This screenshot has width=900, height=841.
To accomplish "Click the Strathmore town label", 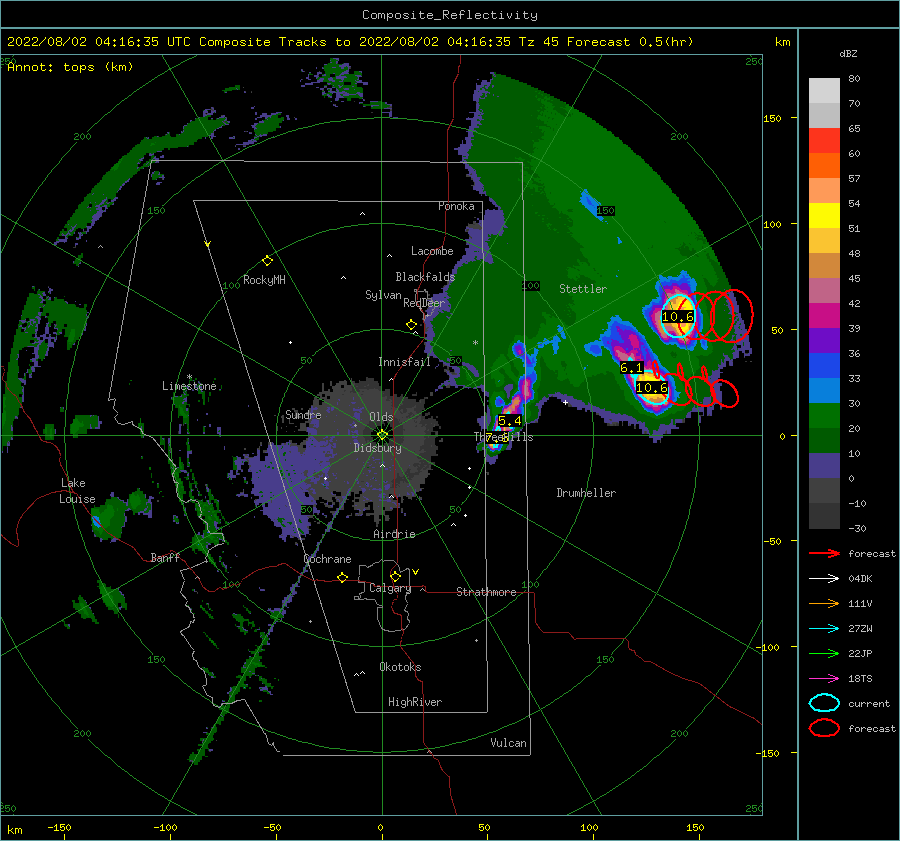I will point(486,592).
